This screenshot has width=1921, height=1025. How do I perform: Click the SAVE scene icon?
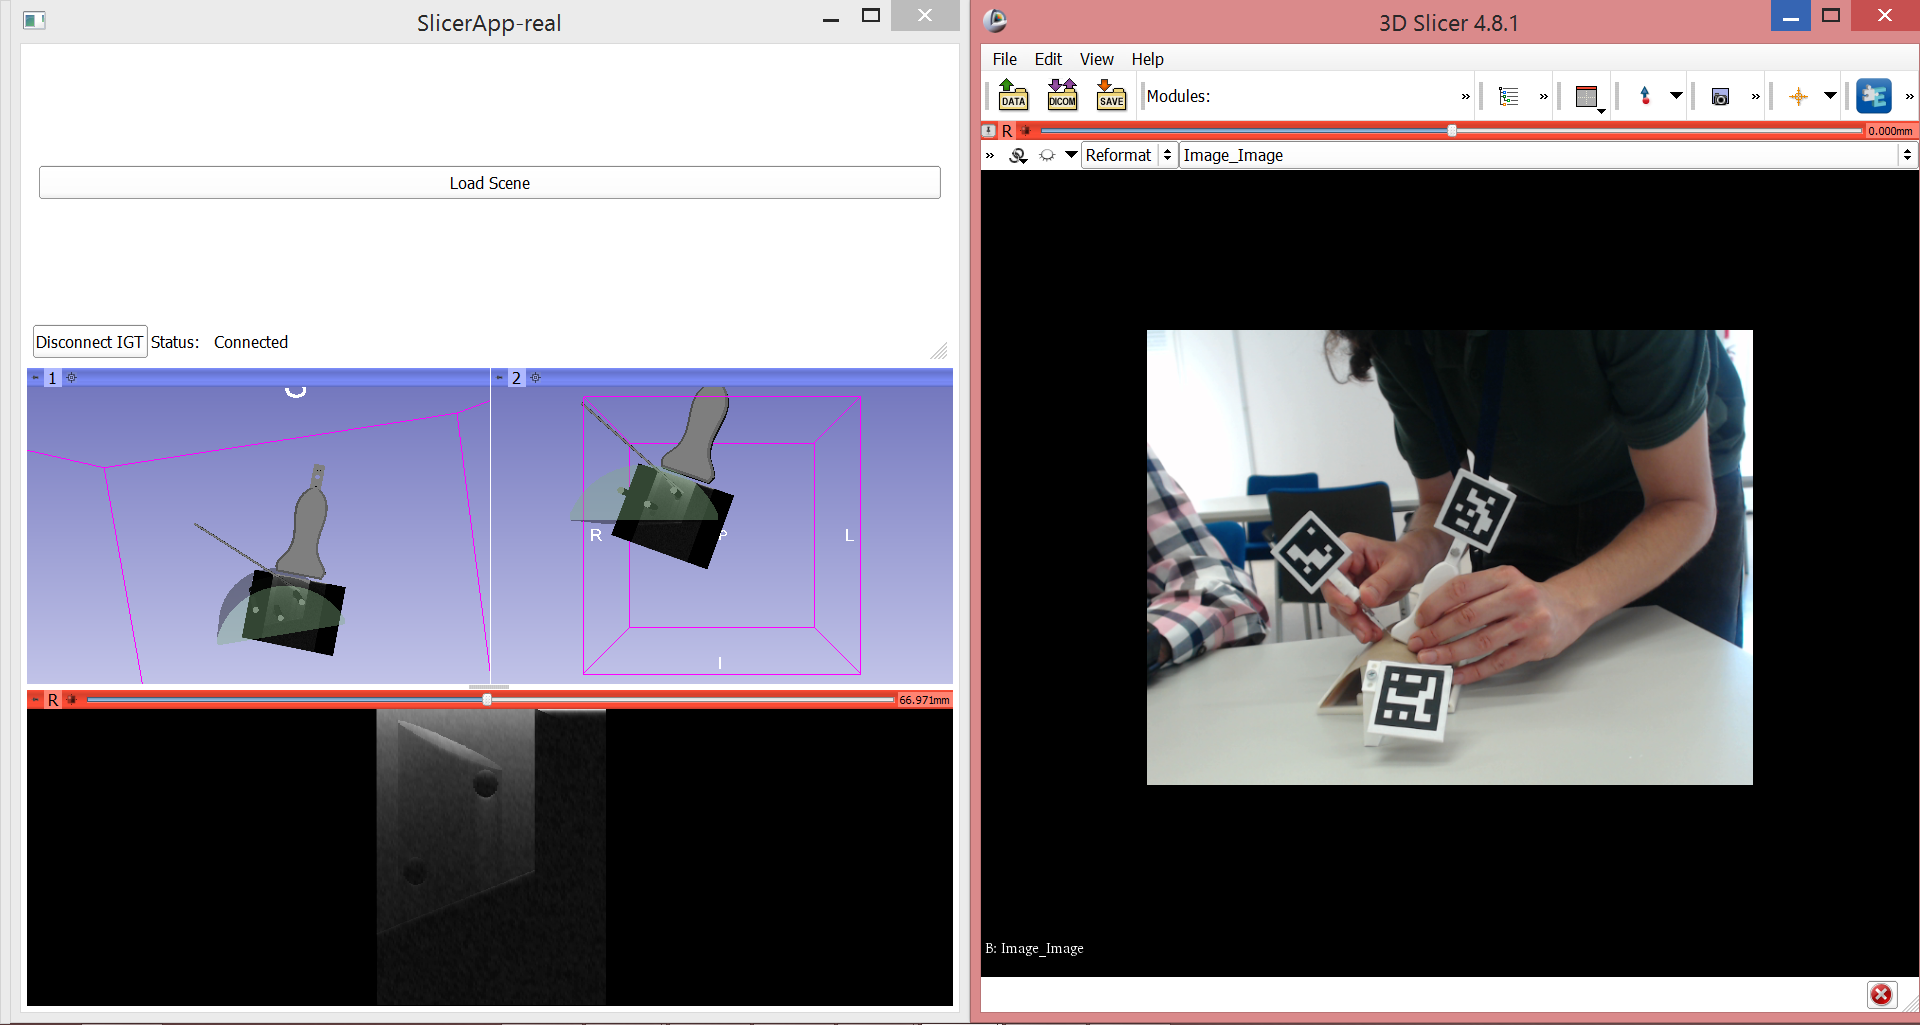(1111, 95)
